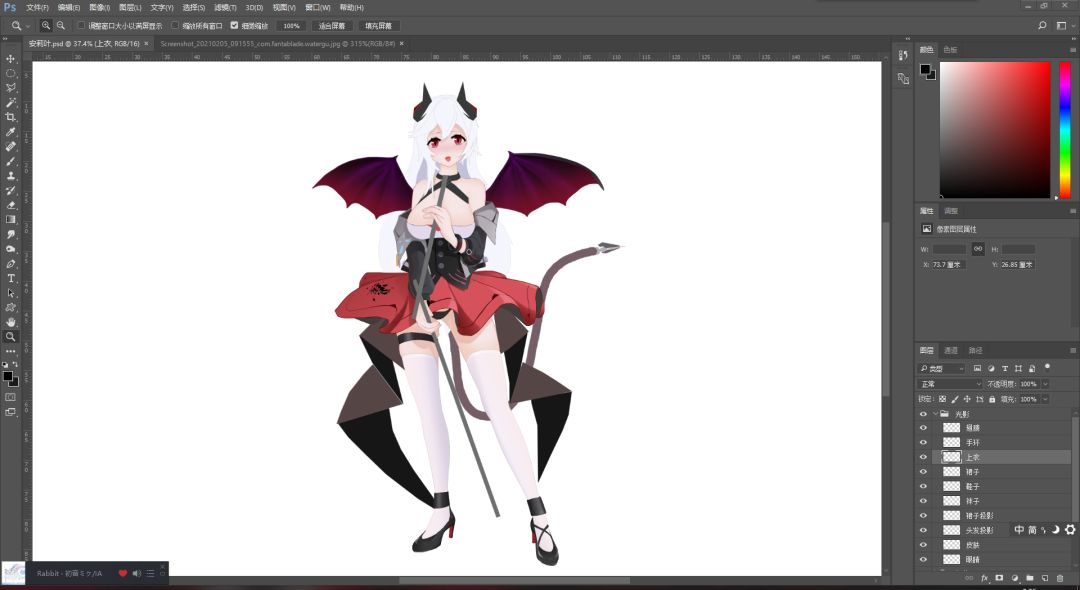Toggle resize windows to fit checkbox
This screenshot has height=590, width=1080.
[81, 25]
